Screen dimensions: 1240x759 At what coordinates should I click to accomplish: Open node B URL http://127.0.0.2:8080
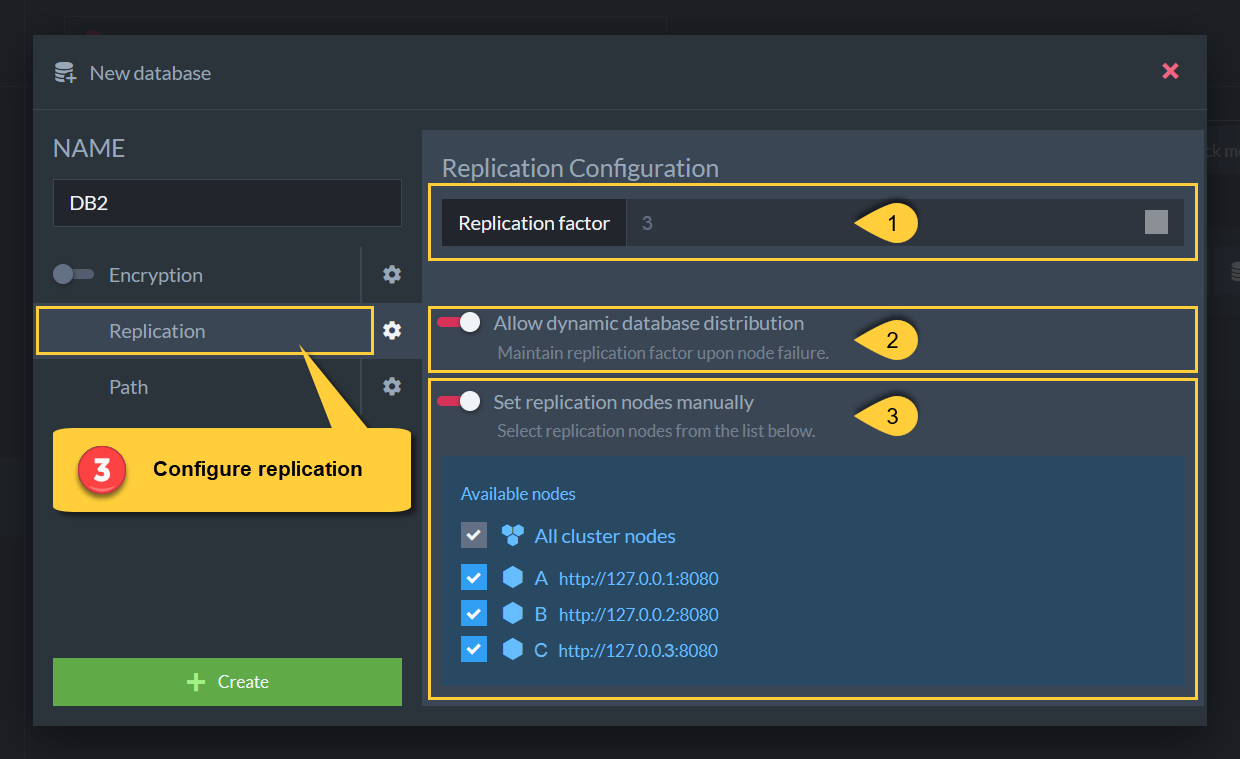638,614
